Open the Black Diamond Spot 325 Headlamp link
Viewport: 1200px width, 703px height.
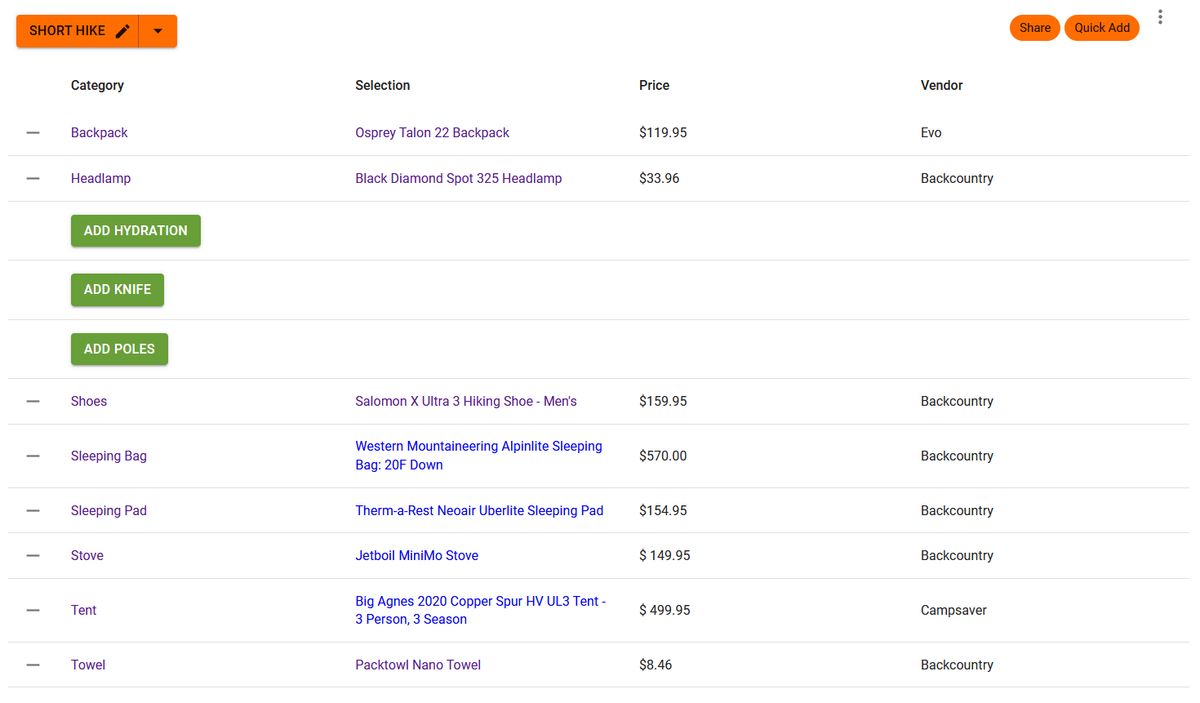[x=460, y=178]
